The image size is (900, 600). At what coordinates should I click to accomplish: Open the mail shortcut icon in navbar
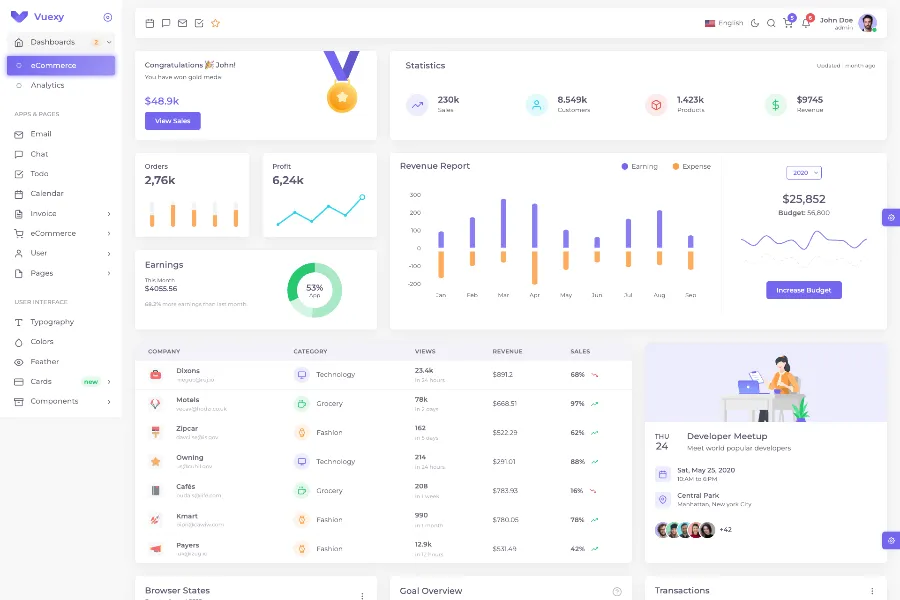pos(182,23)
